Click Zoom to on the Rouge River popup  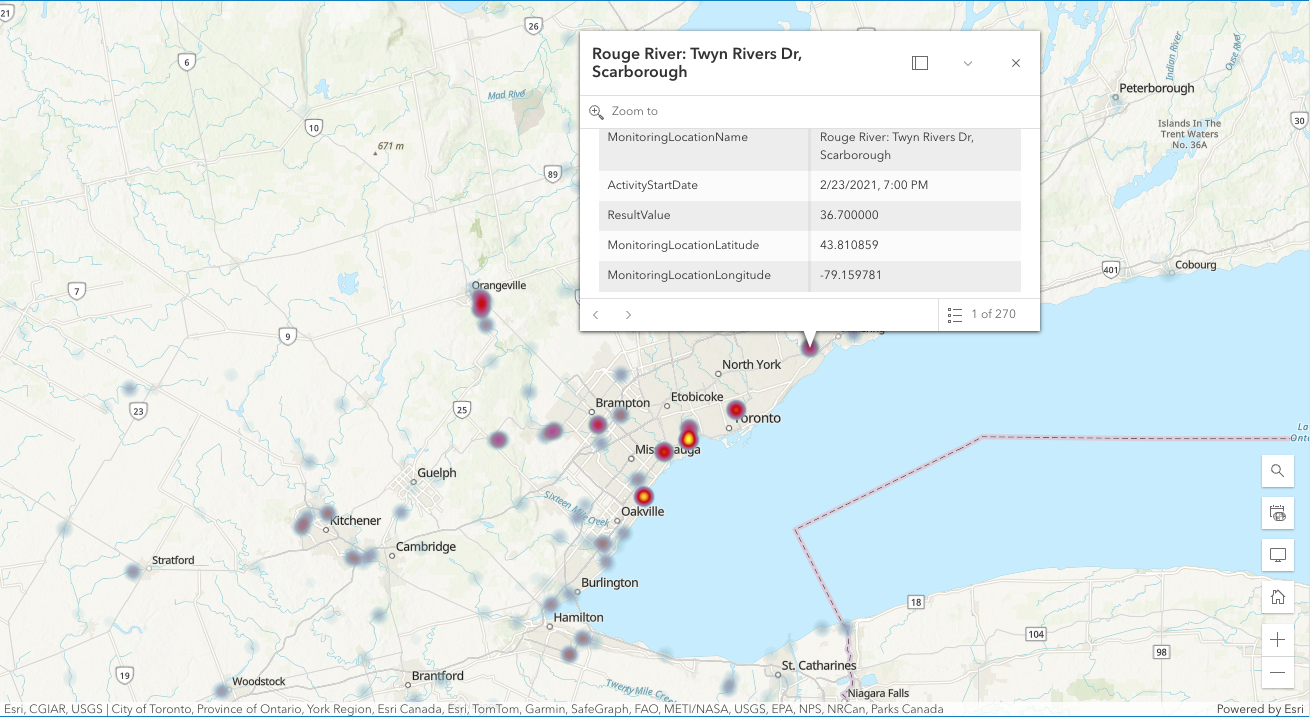tap(625, 111)
